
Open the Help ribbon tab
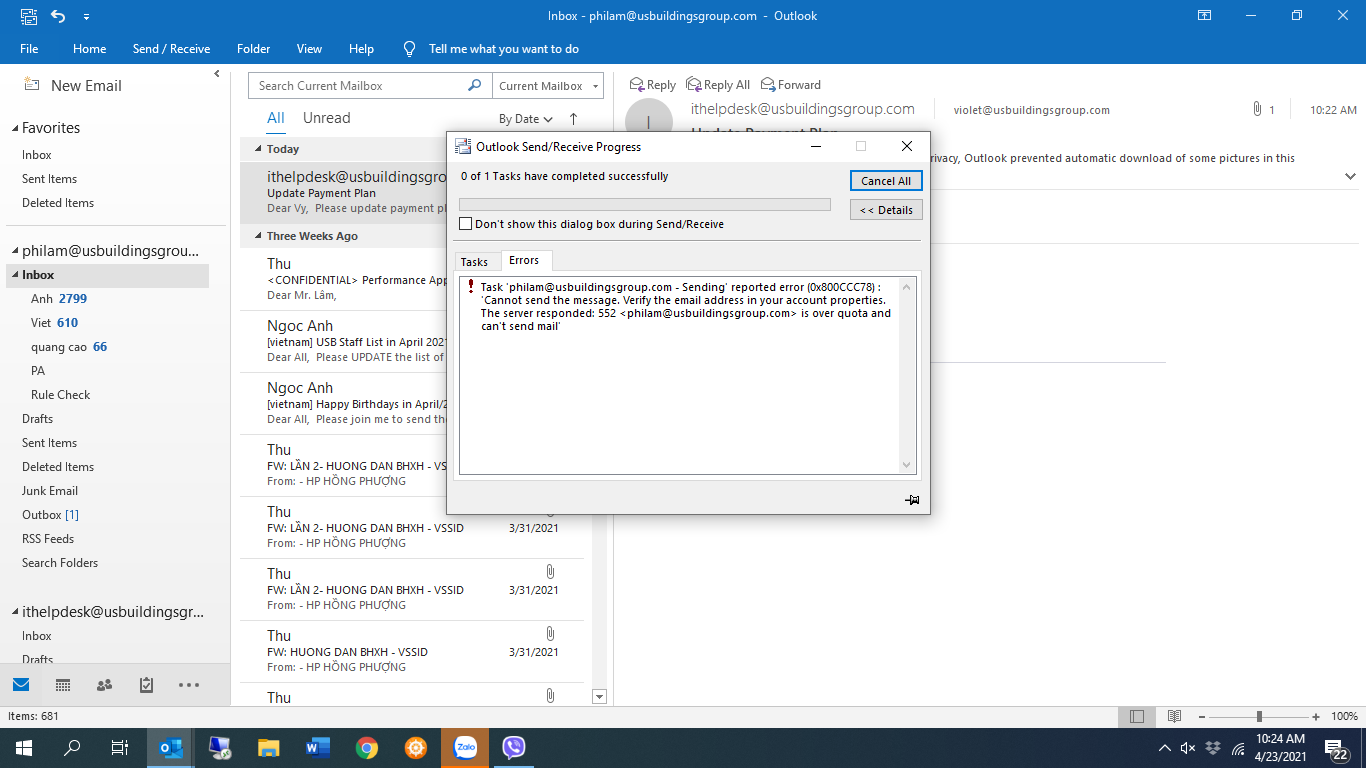tap(361, 49)
